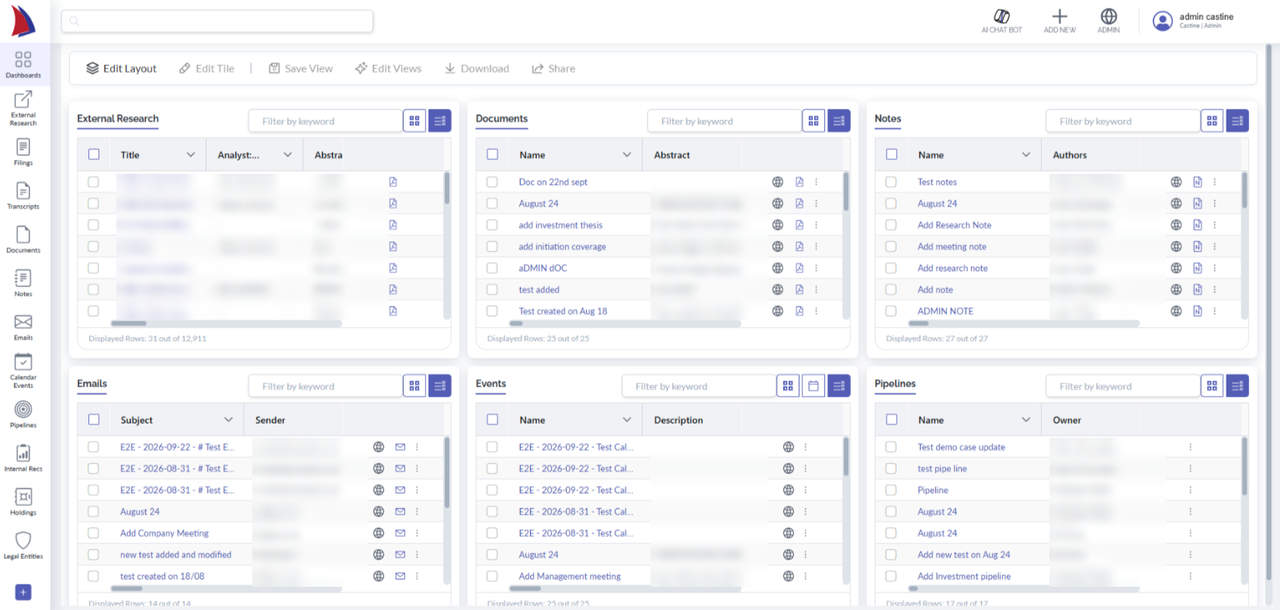Open the aDMIN dOC document link
1280x610 pixels.
point(543,268)
